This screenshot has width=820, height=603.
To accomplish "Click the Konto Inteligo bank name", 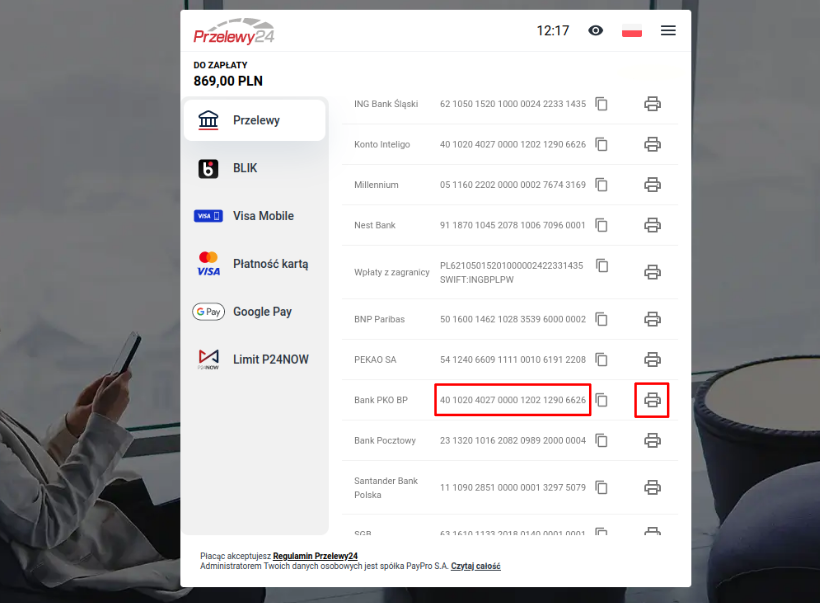I will tap(382, 144).
